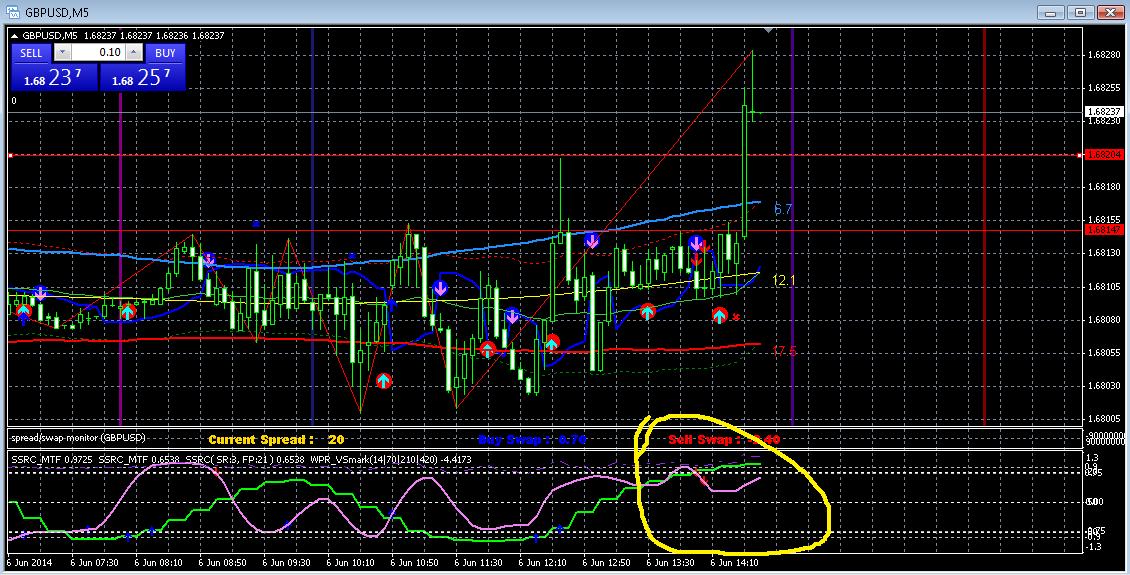
Task: Click the blue Buy Swap text
Action: pos(532,440)
